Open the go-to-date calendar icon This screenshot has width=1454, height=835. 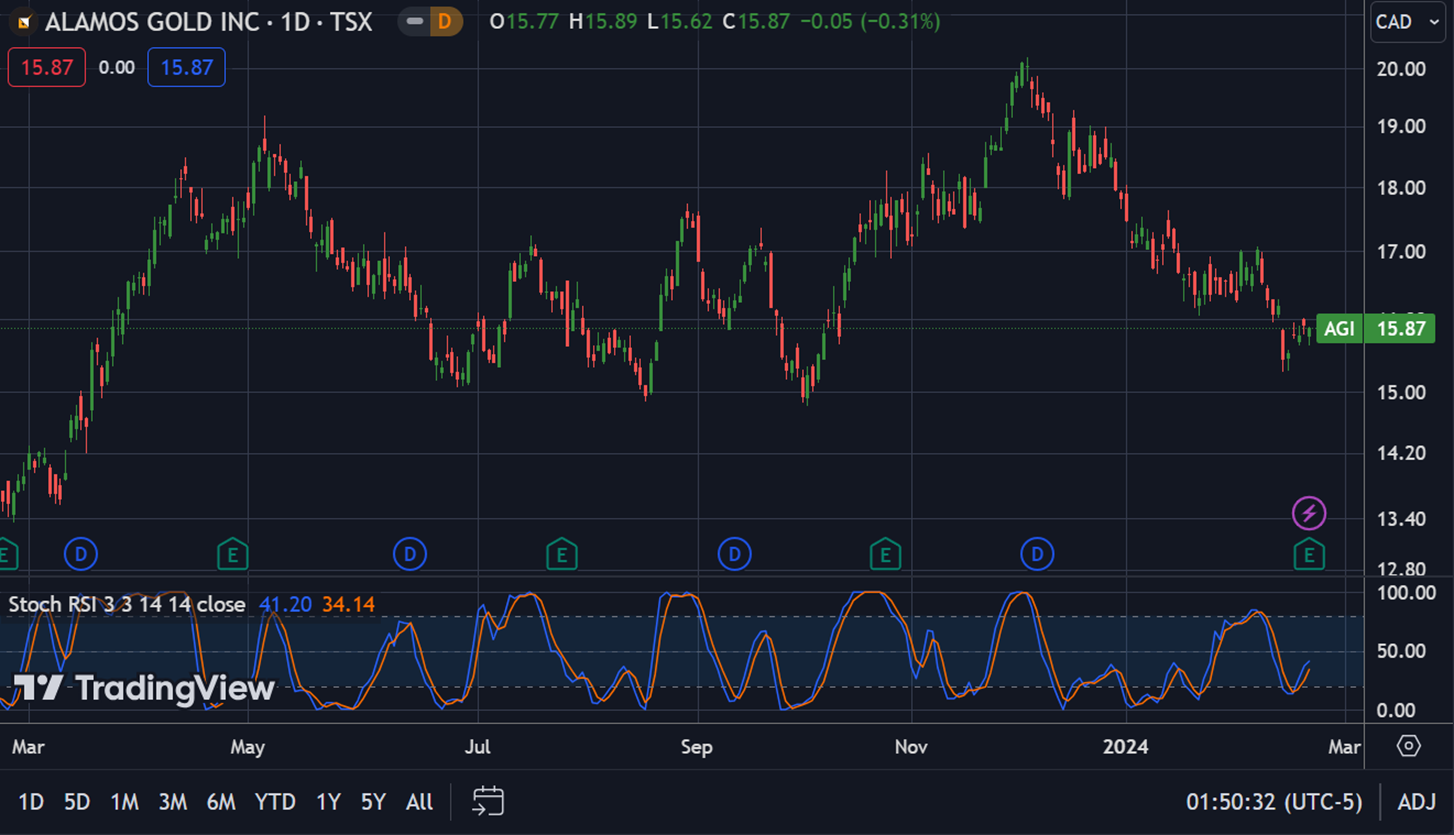[488, 801]
